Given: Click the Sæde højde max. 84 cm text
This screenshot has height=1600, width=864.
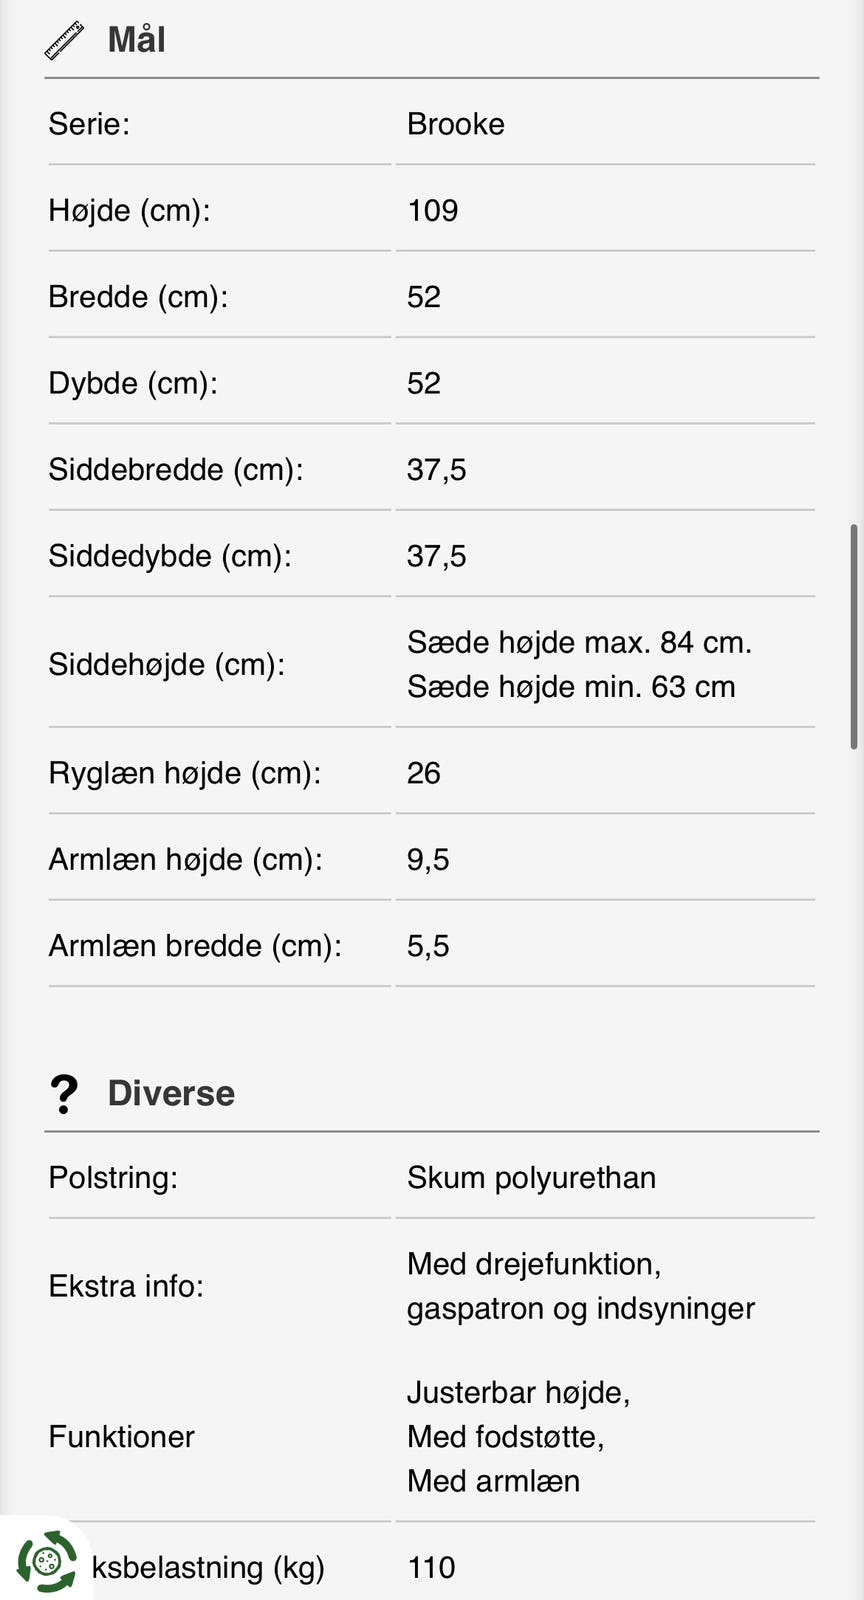Looking at the screenshot, I should (579, 642).
